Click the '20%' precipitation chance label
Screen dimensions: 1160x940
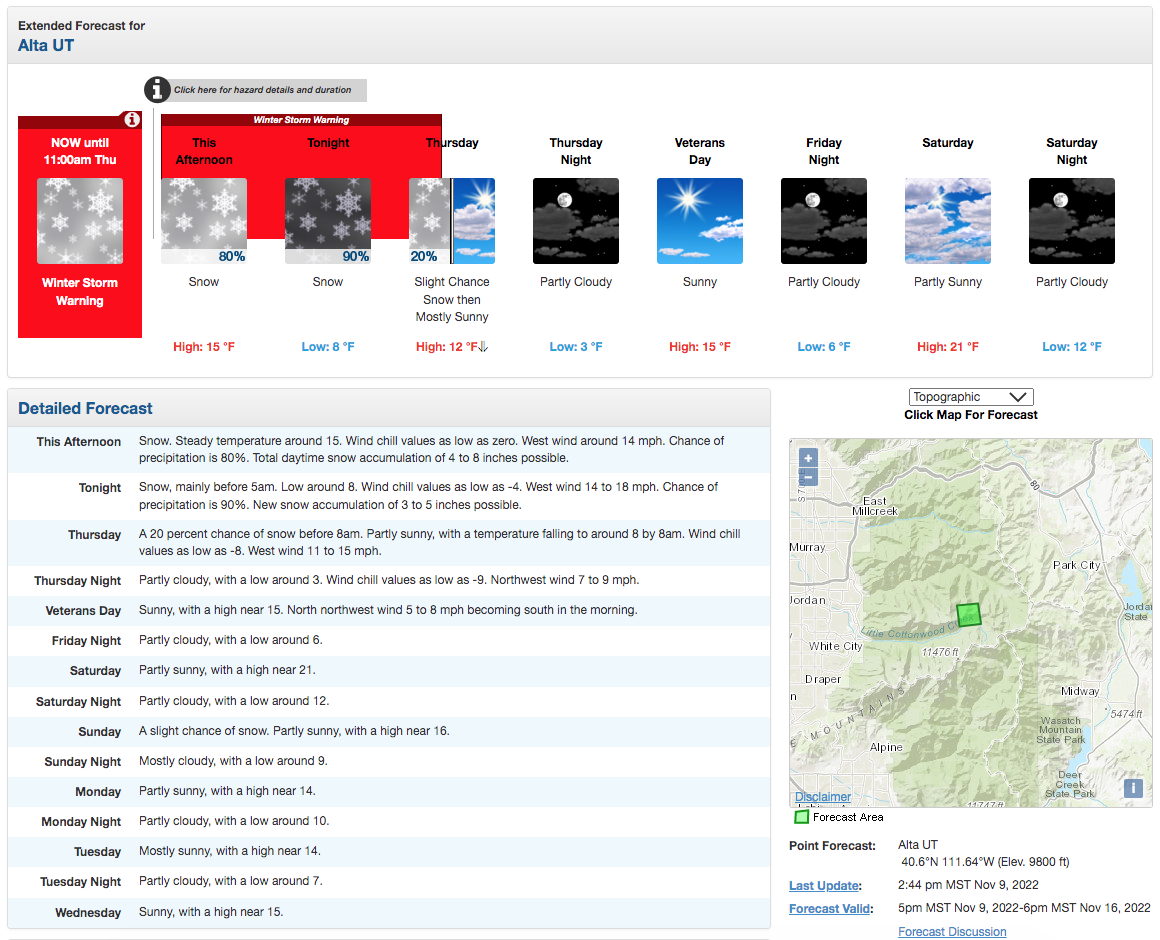tap(424, 256)
